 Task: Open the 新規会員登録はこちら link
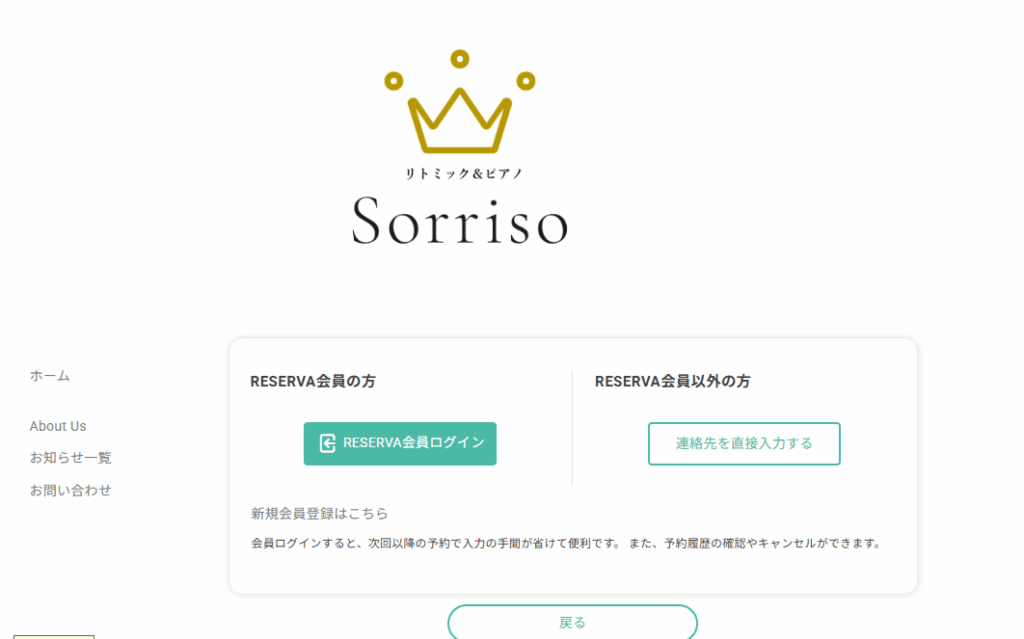(x=319, y=514)
